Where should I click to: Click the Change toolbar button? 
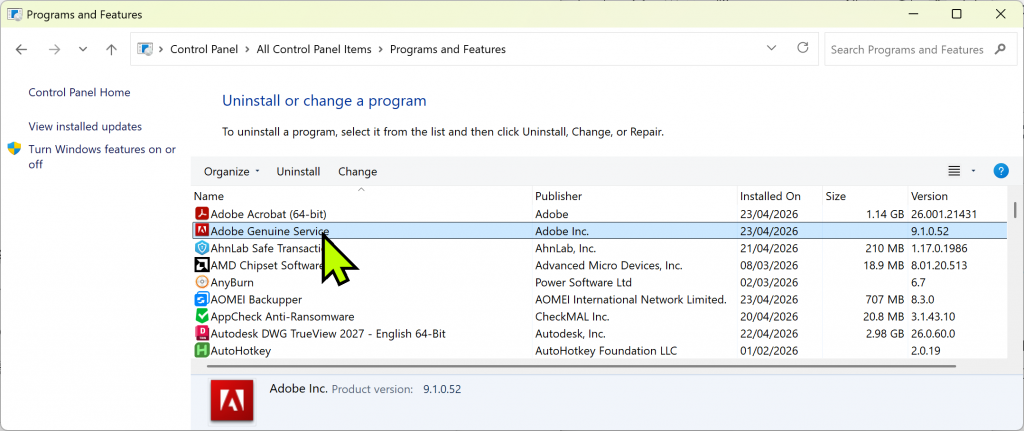(x=357, y=172)
